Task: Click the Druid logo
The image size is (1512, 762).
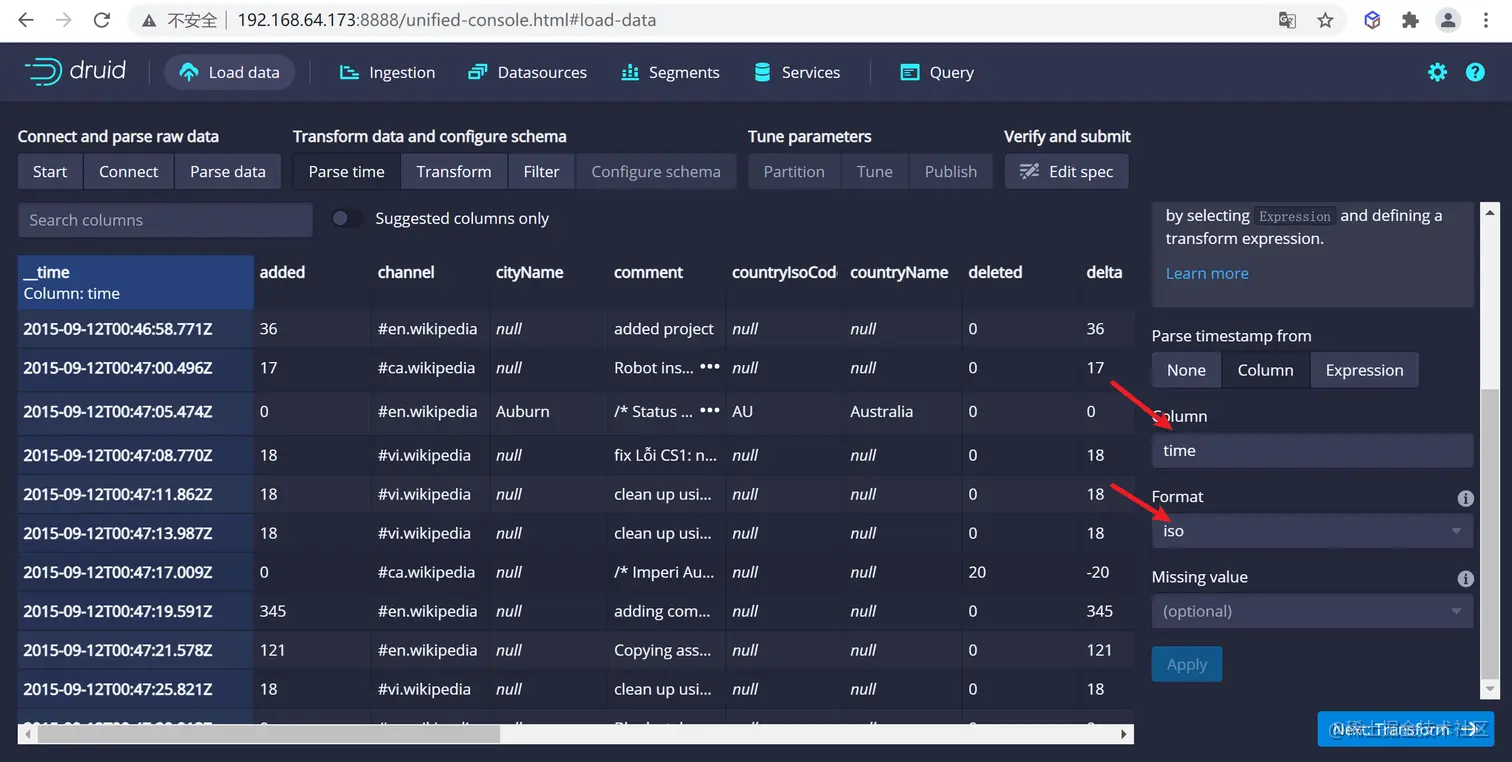Action: (75, 71)
